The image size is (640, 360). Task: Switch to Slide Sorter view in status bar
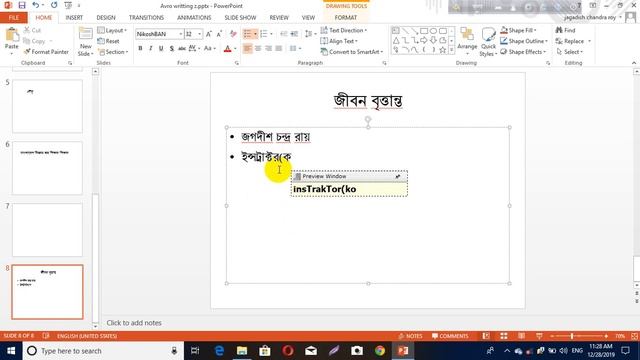(x=504, y=336)
